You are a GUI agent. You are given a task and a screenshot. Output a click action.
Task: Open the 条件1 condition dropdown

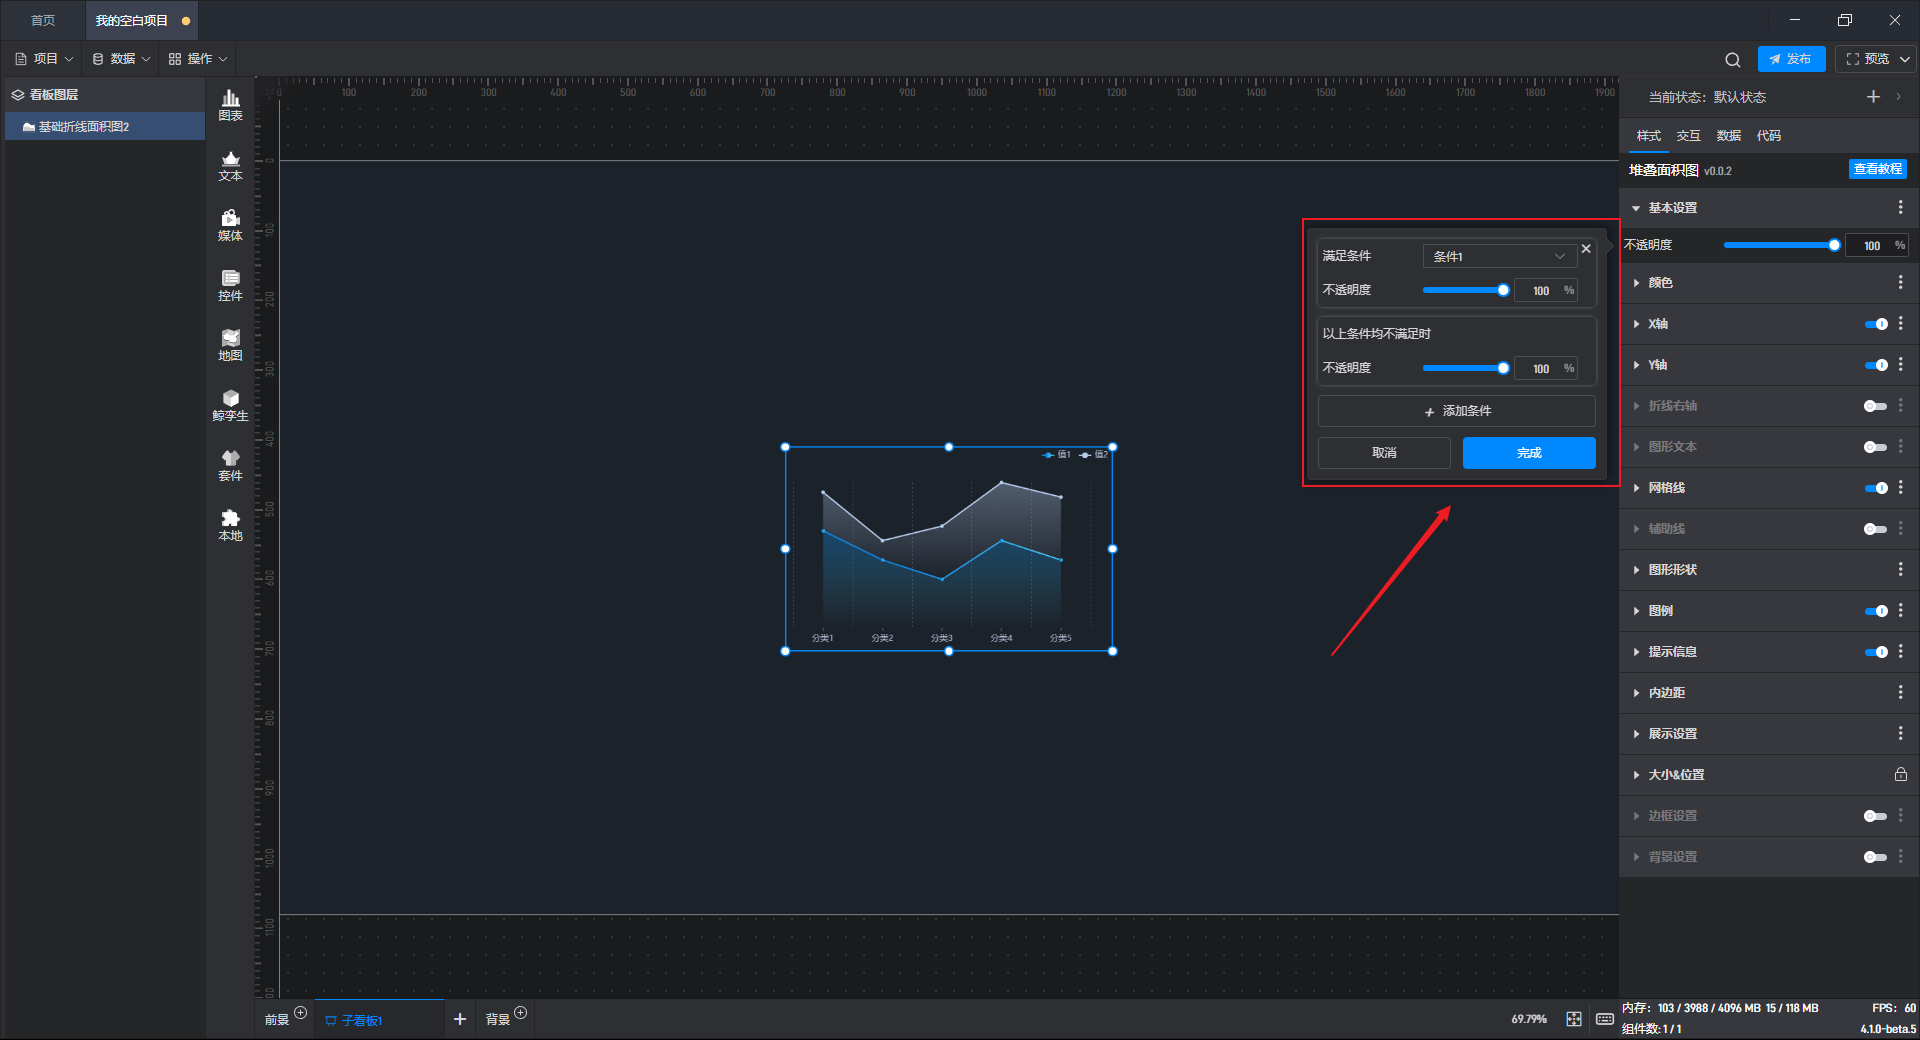1499,256
